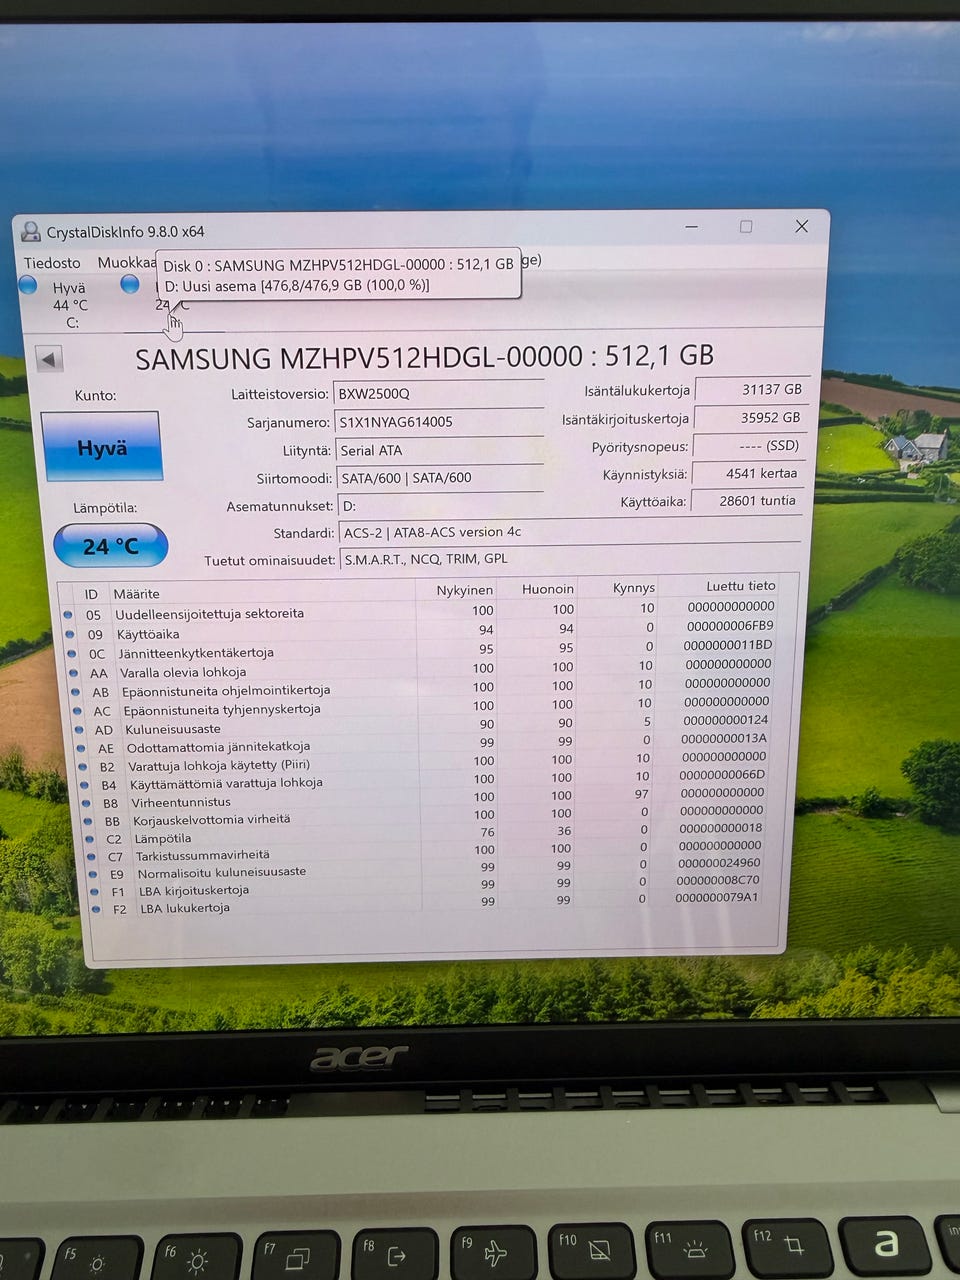Click the firmware field BXW2500Q
Image resolution: width=960 pixels, height=1280 pixels.
tap(439, 393)
